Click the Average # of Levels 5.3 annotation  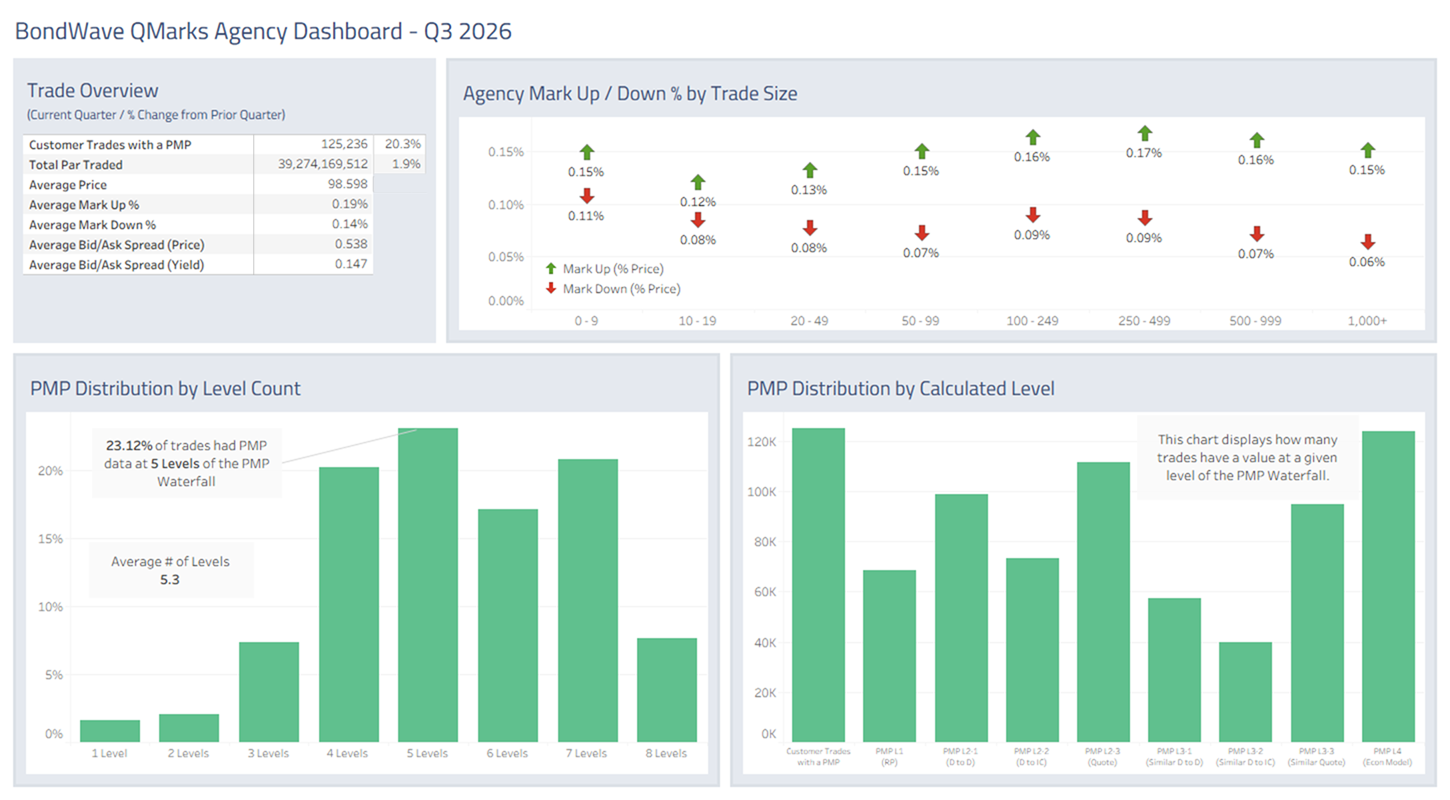tap(170, 570)
